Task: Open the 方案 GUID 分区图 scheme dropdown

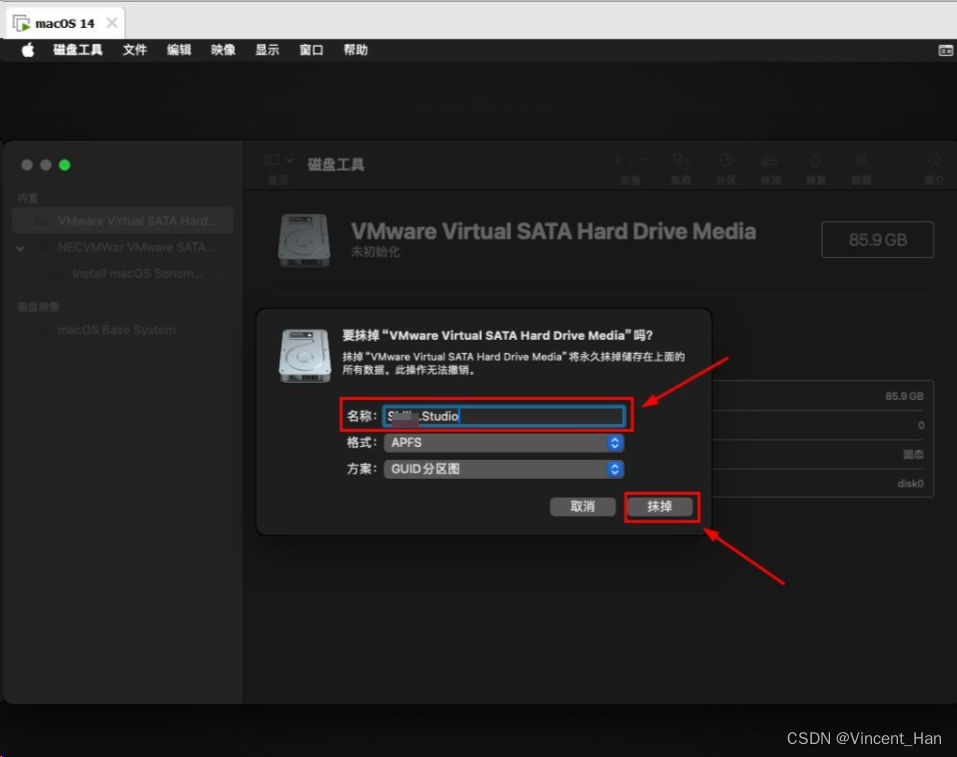Action: click(x=504, y=469)
